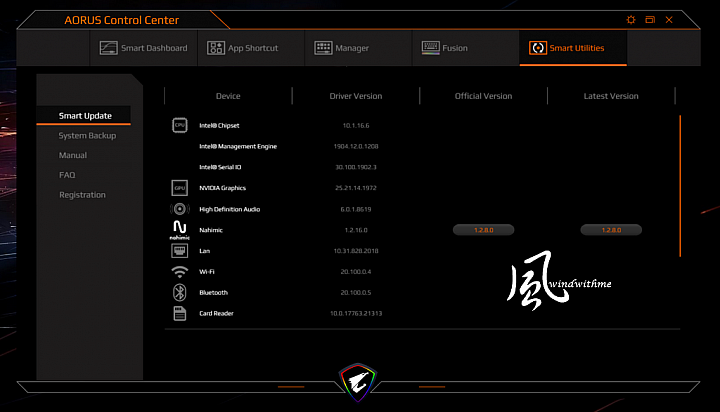Image resolution: width=720 pixels, height=412 pixels.
Task: Click the CPU icon next to Intel Chipset
Action: [180, 125]
